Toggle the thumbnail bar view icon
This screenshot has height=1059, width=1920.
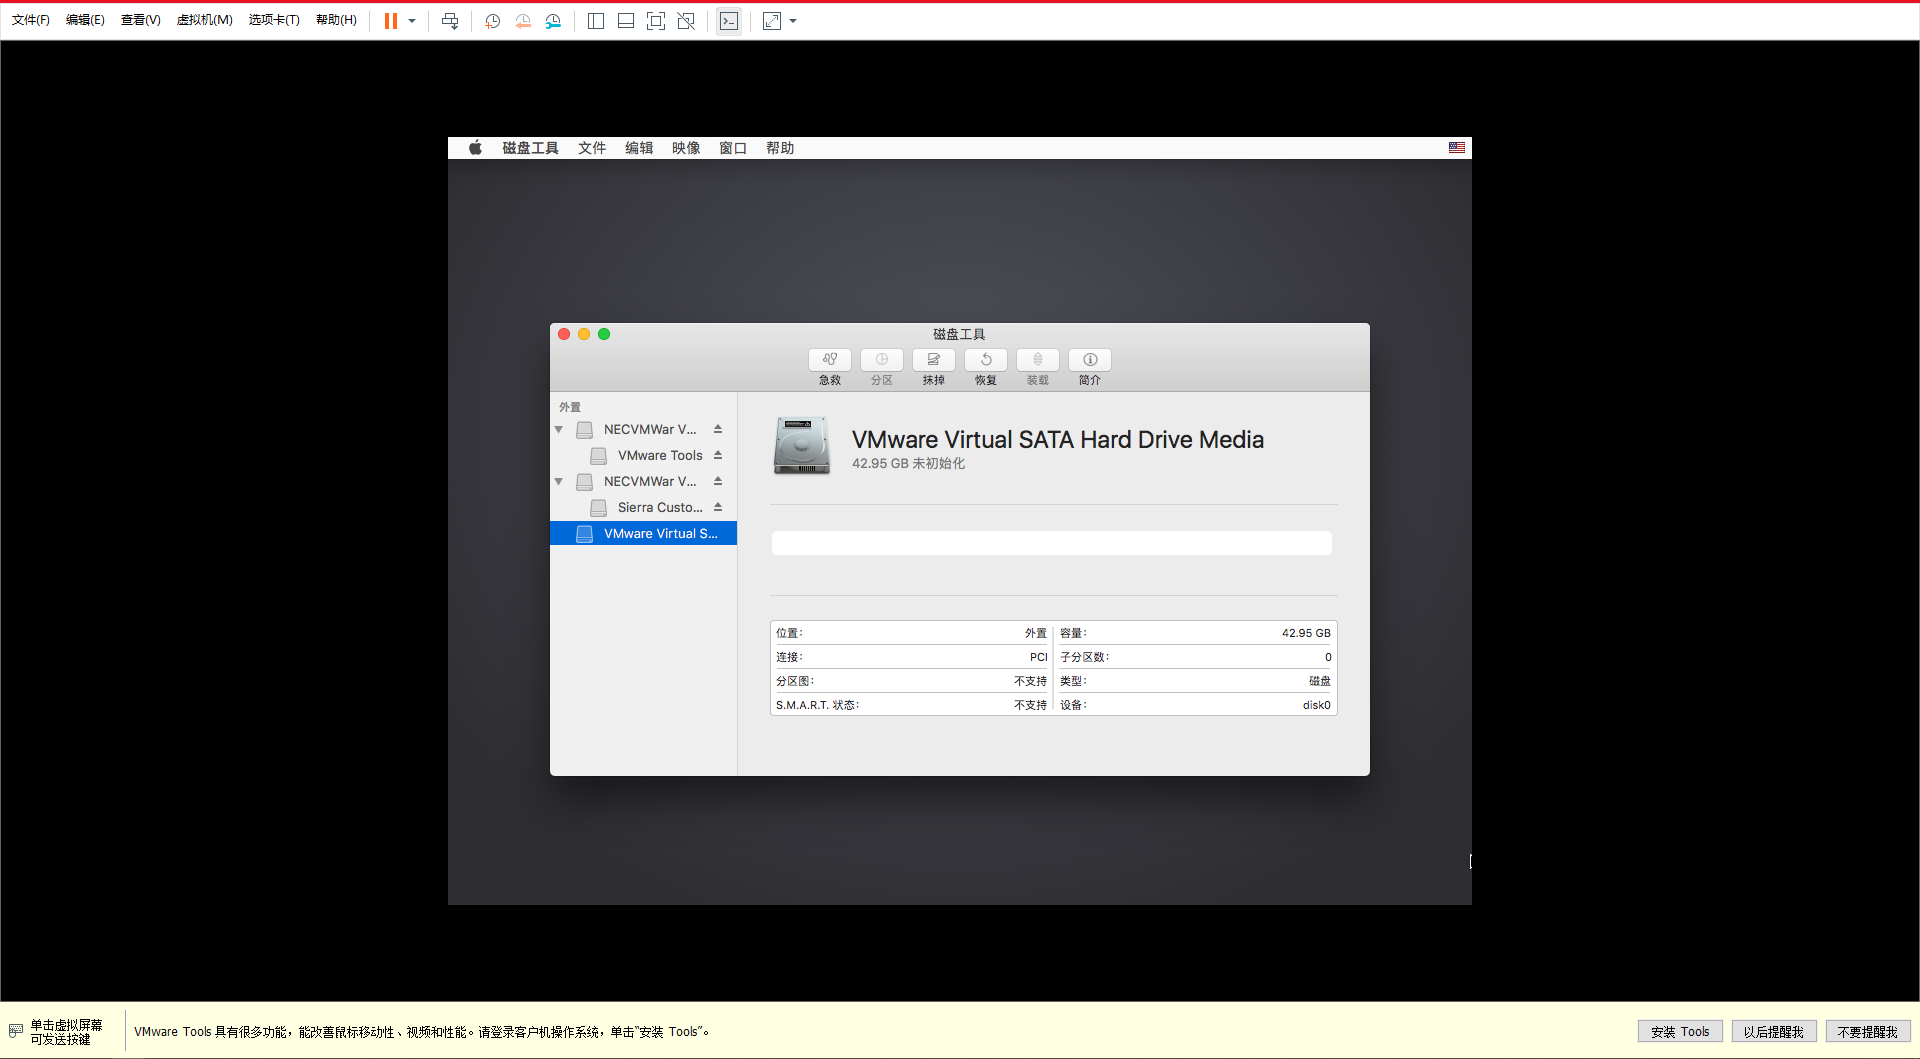626,21
